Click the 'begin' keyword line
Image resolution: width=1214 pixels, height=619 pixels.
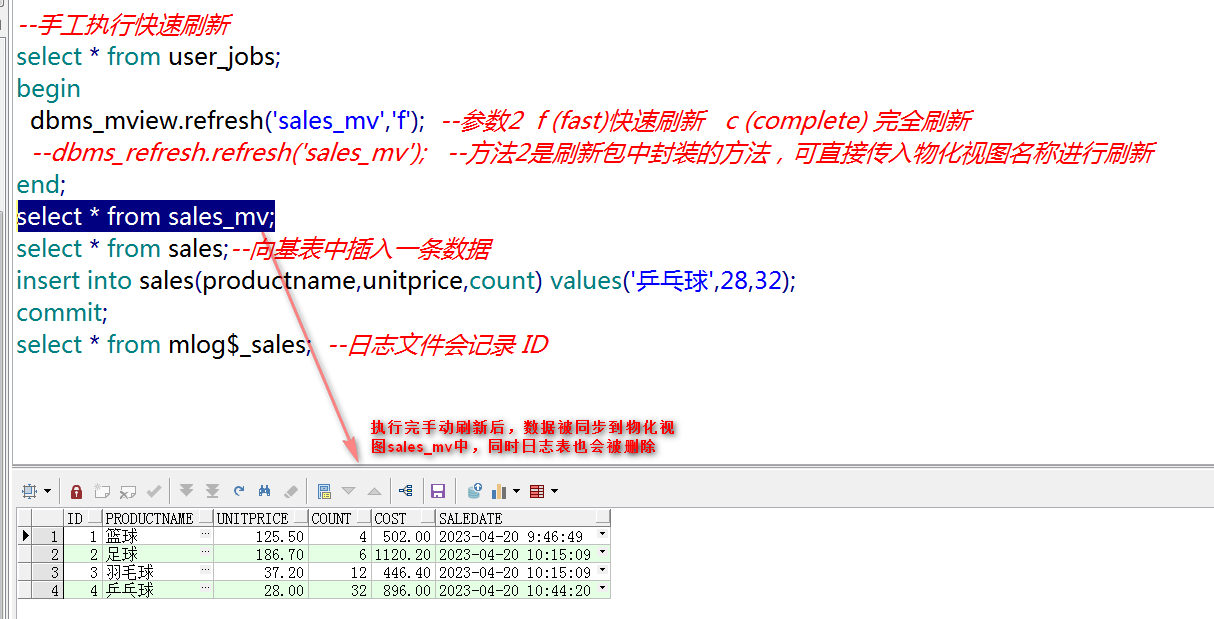pos(48,89)
